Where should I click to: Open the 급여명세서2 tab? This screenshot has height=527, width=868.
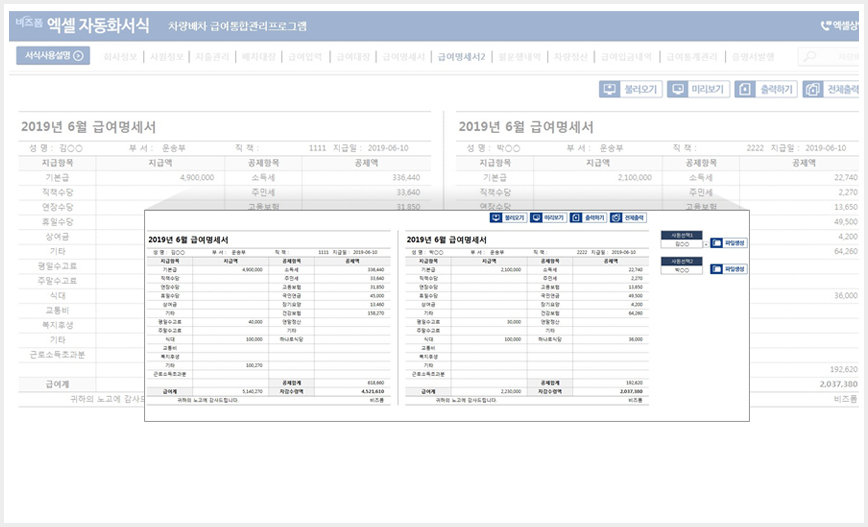(461, 56)
